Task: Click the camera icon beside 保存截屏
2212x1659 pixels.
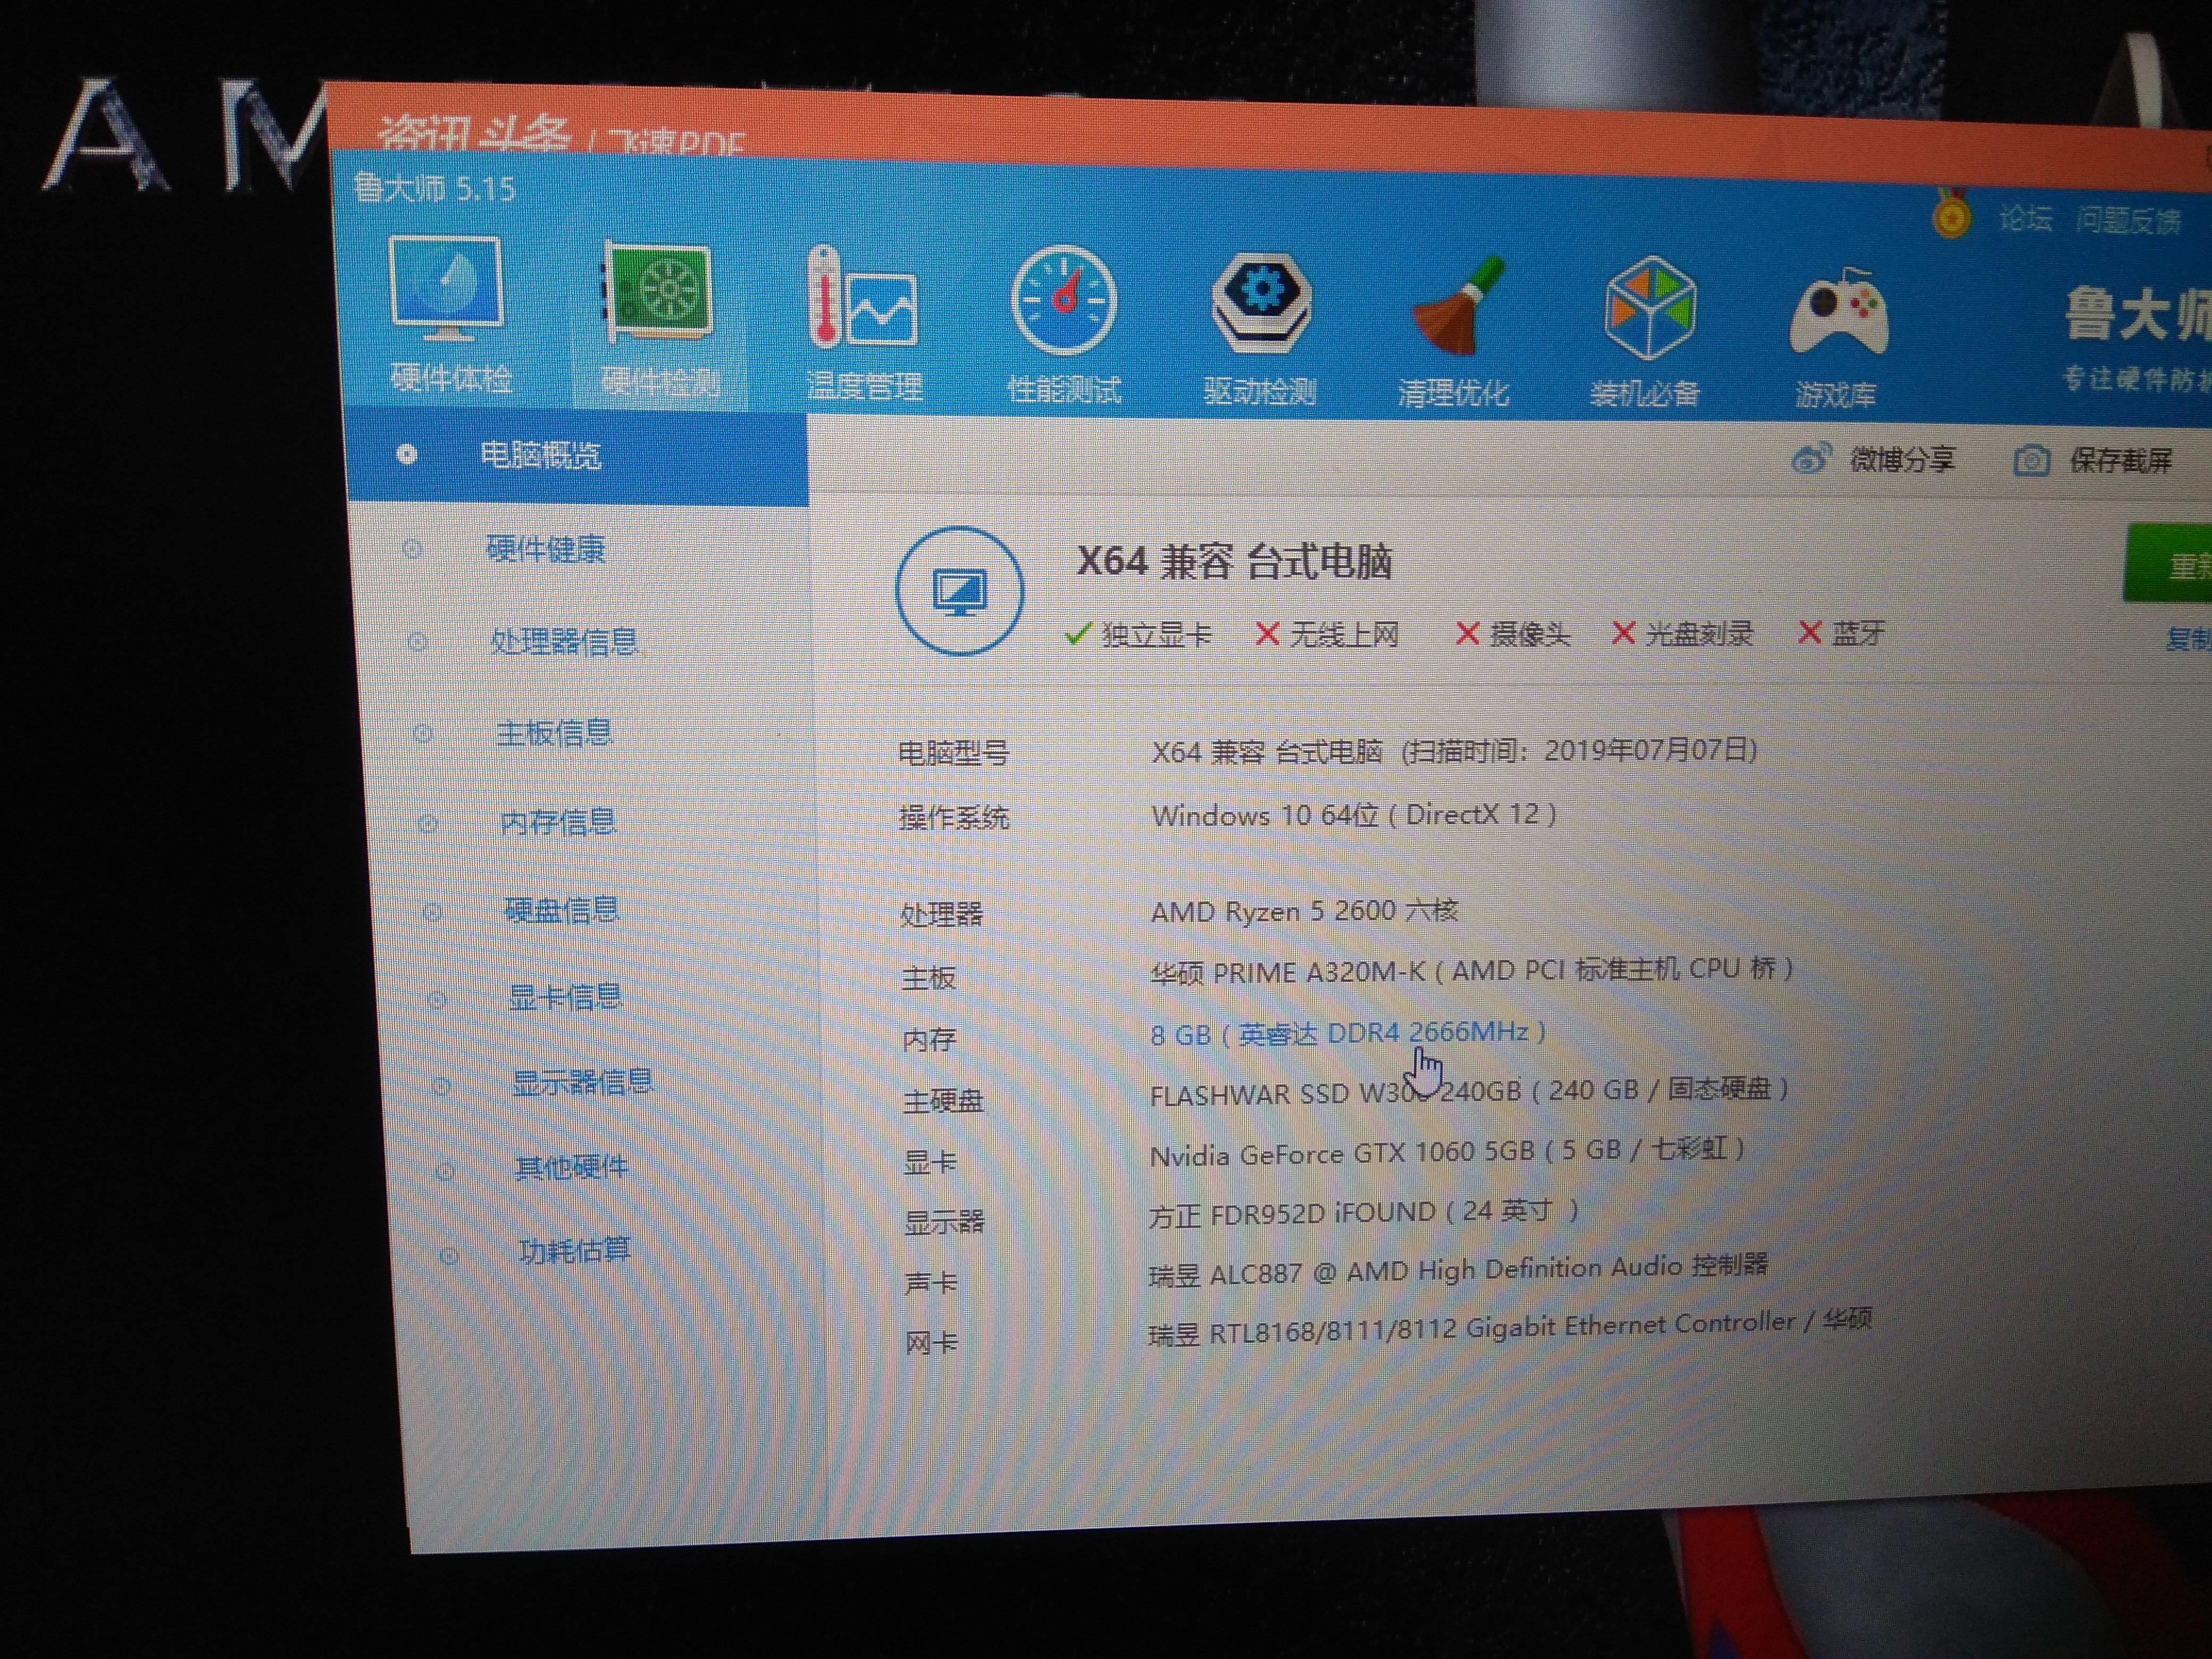Action: (x=2031, y=460)
